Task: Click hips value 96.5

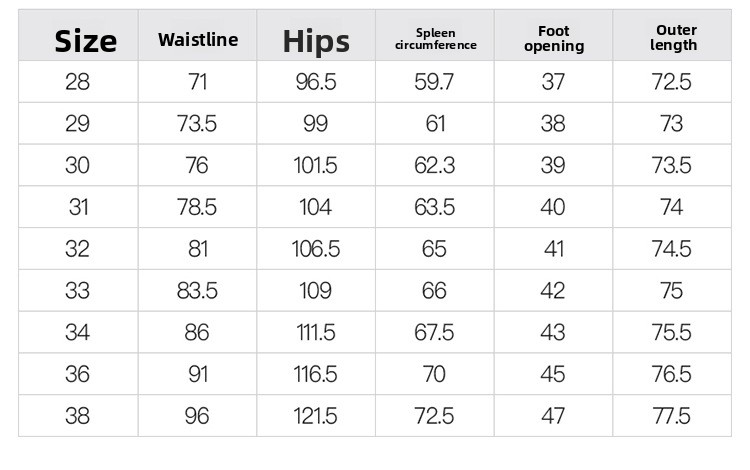Action: pos(316,82)
